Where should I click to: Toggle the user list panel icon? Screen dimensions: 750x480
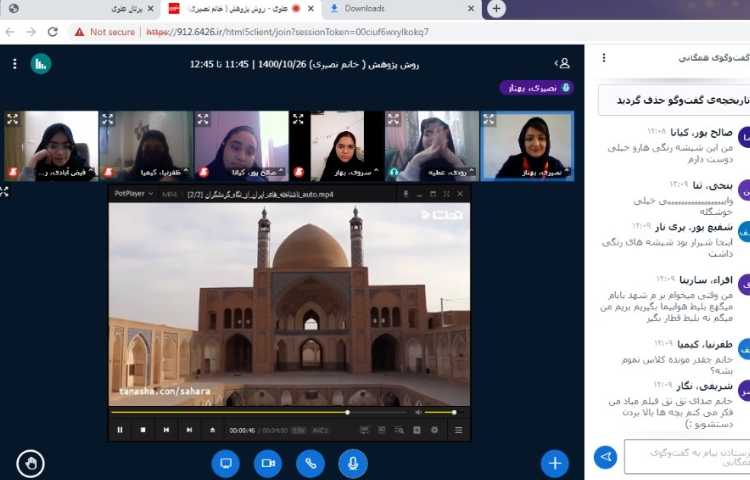[562, 63]
